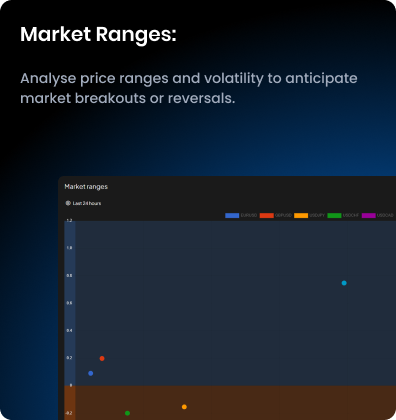
Task: Open the Last 24 hours time filter
Action: [83, 203]
